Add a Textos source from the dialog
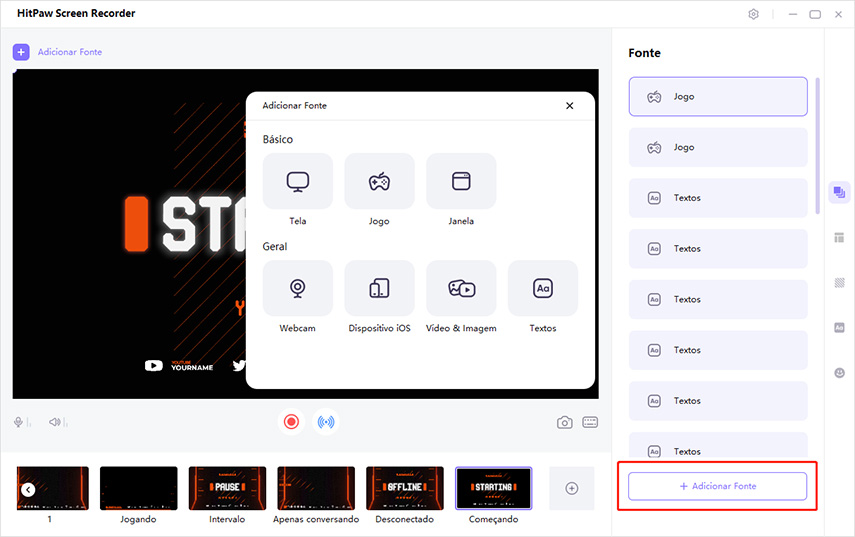 coord(543,288)
